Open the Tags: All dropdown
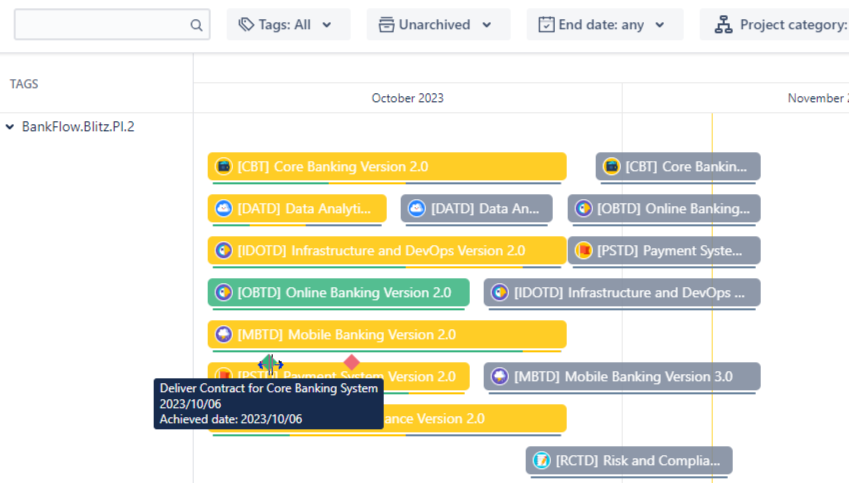 point(288,24)
